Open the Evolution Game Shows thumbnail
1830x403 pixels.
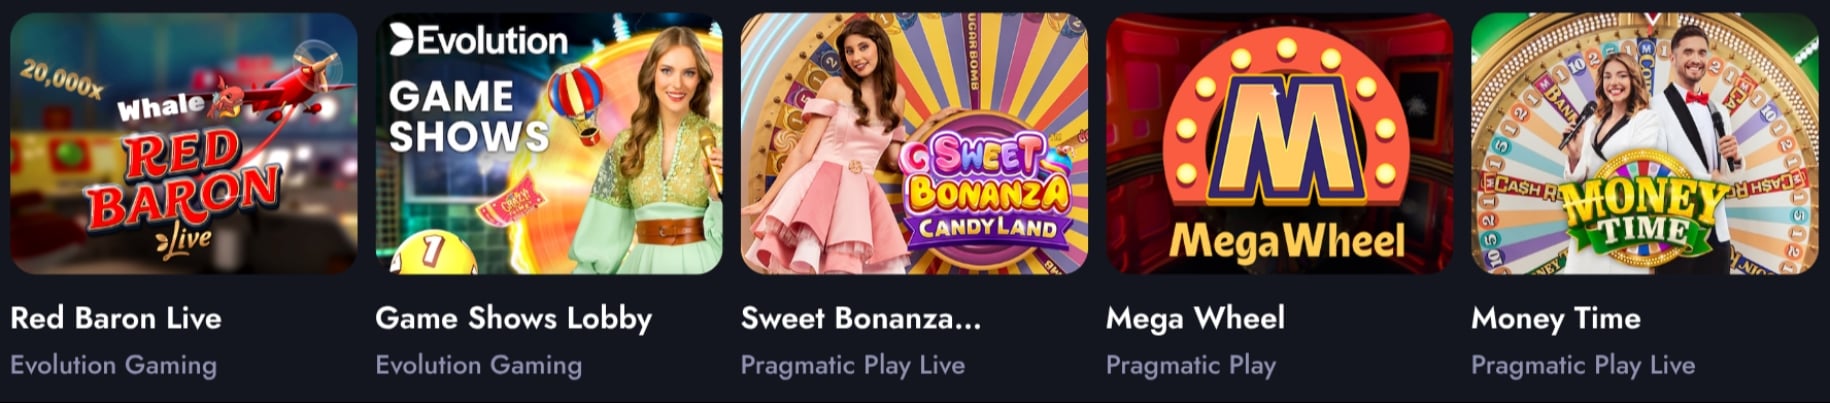(549, 143)
